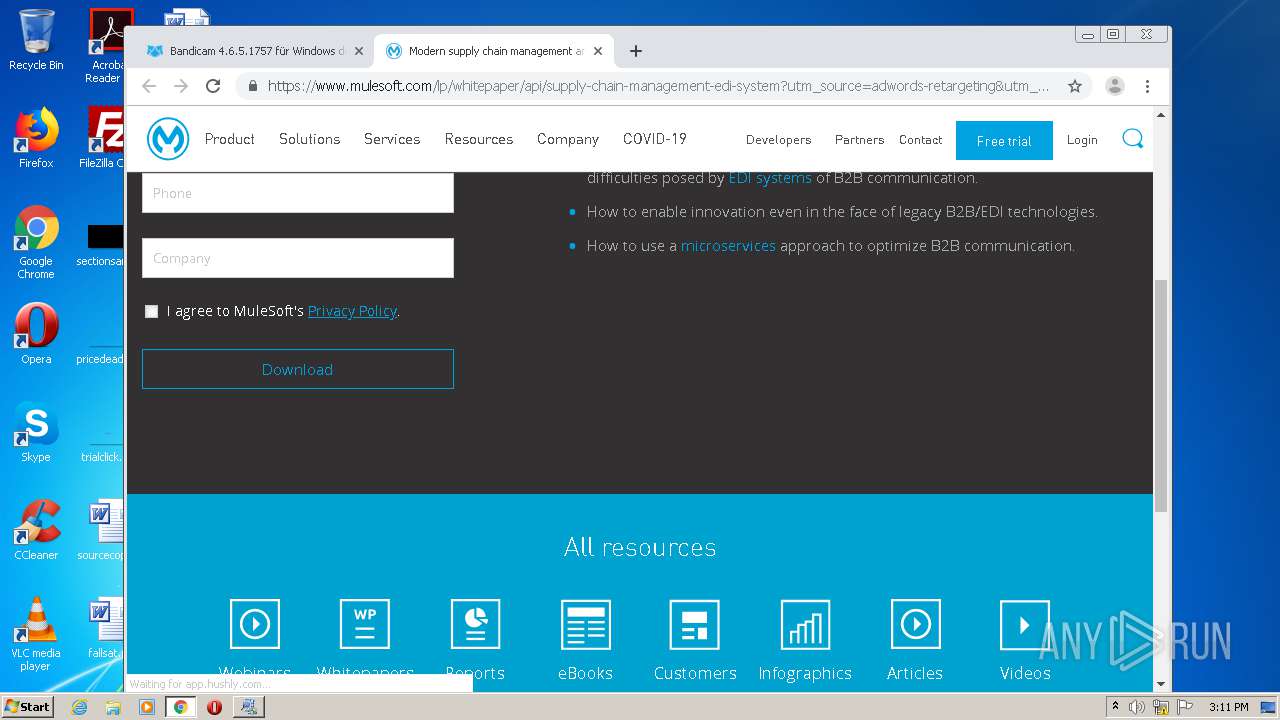Image resolution: width=1280 pixels, height=720 pixels.
Task: Show hidden tray icons arrow
Action: click(1115, 707)
